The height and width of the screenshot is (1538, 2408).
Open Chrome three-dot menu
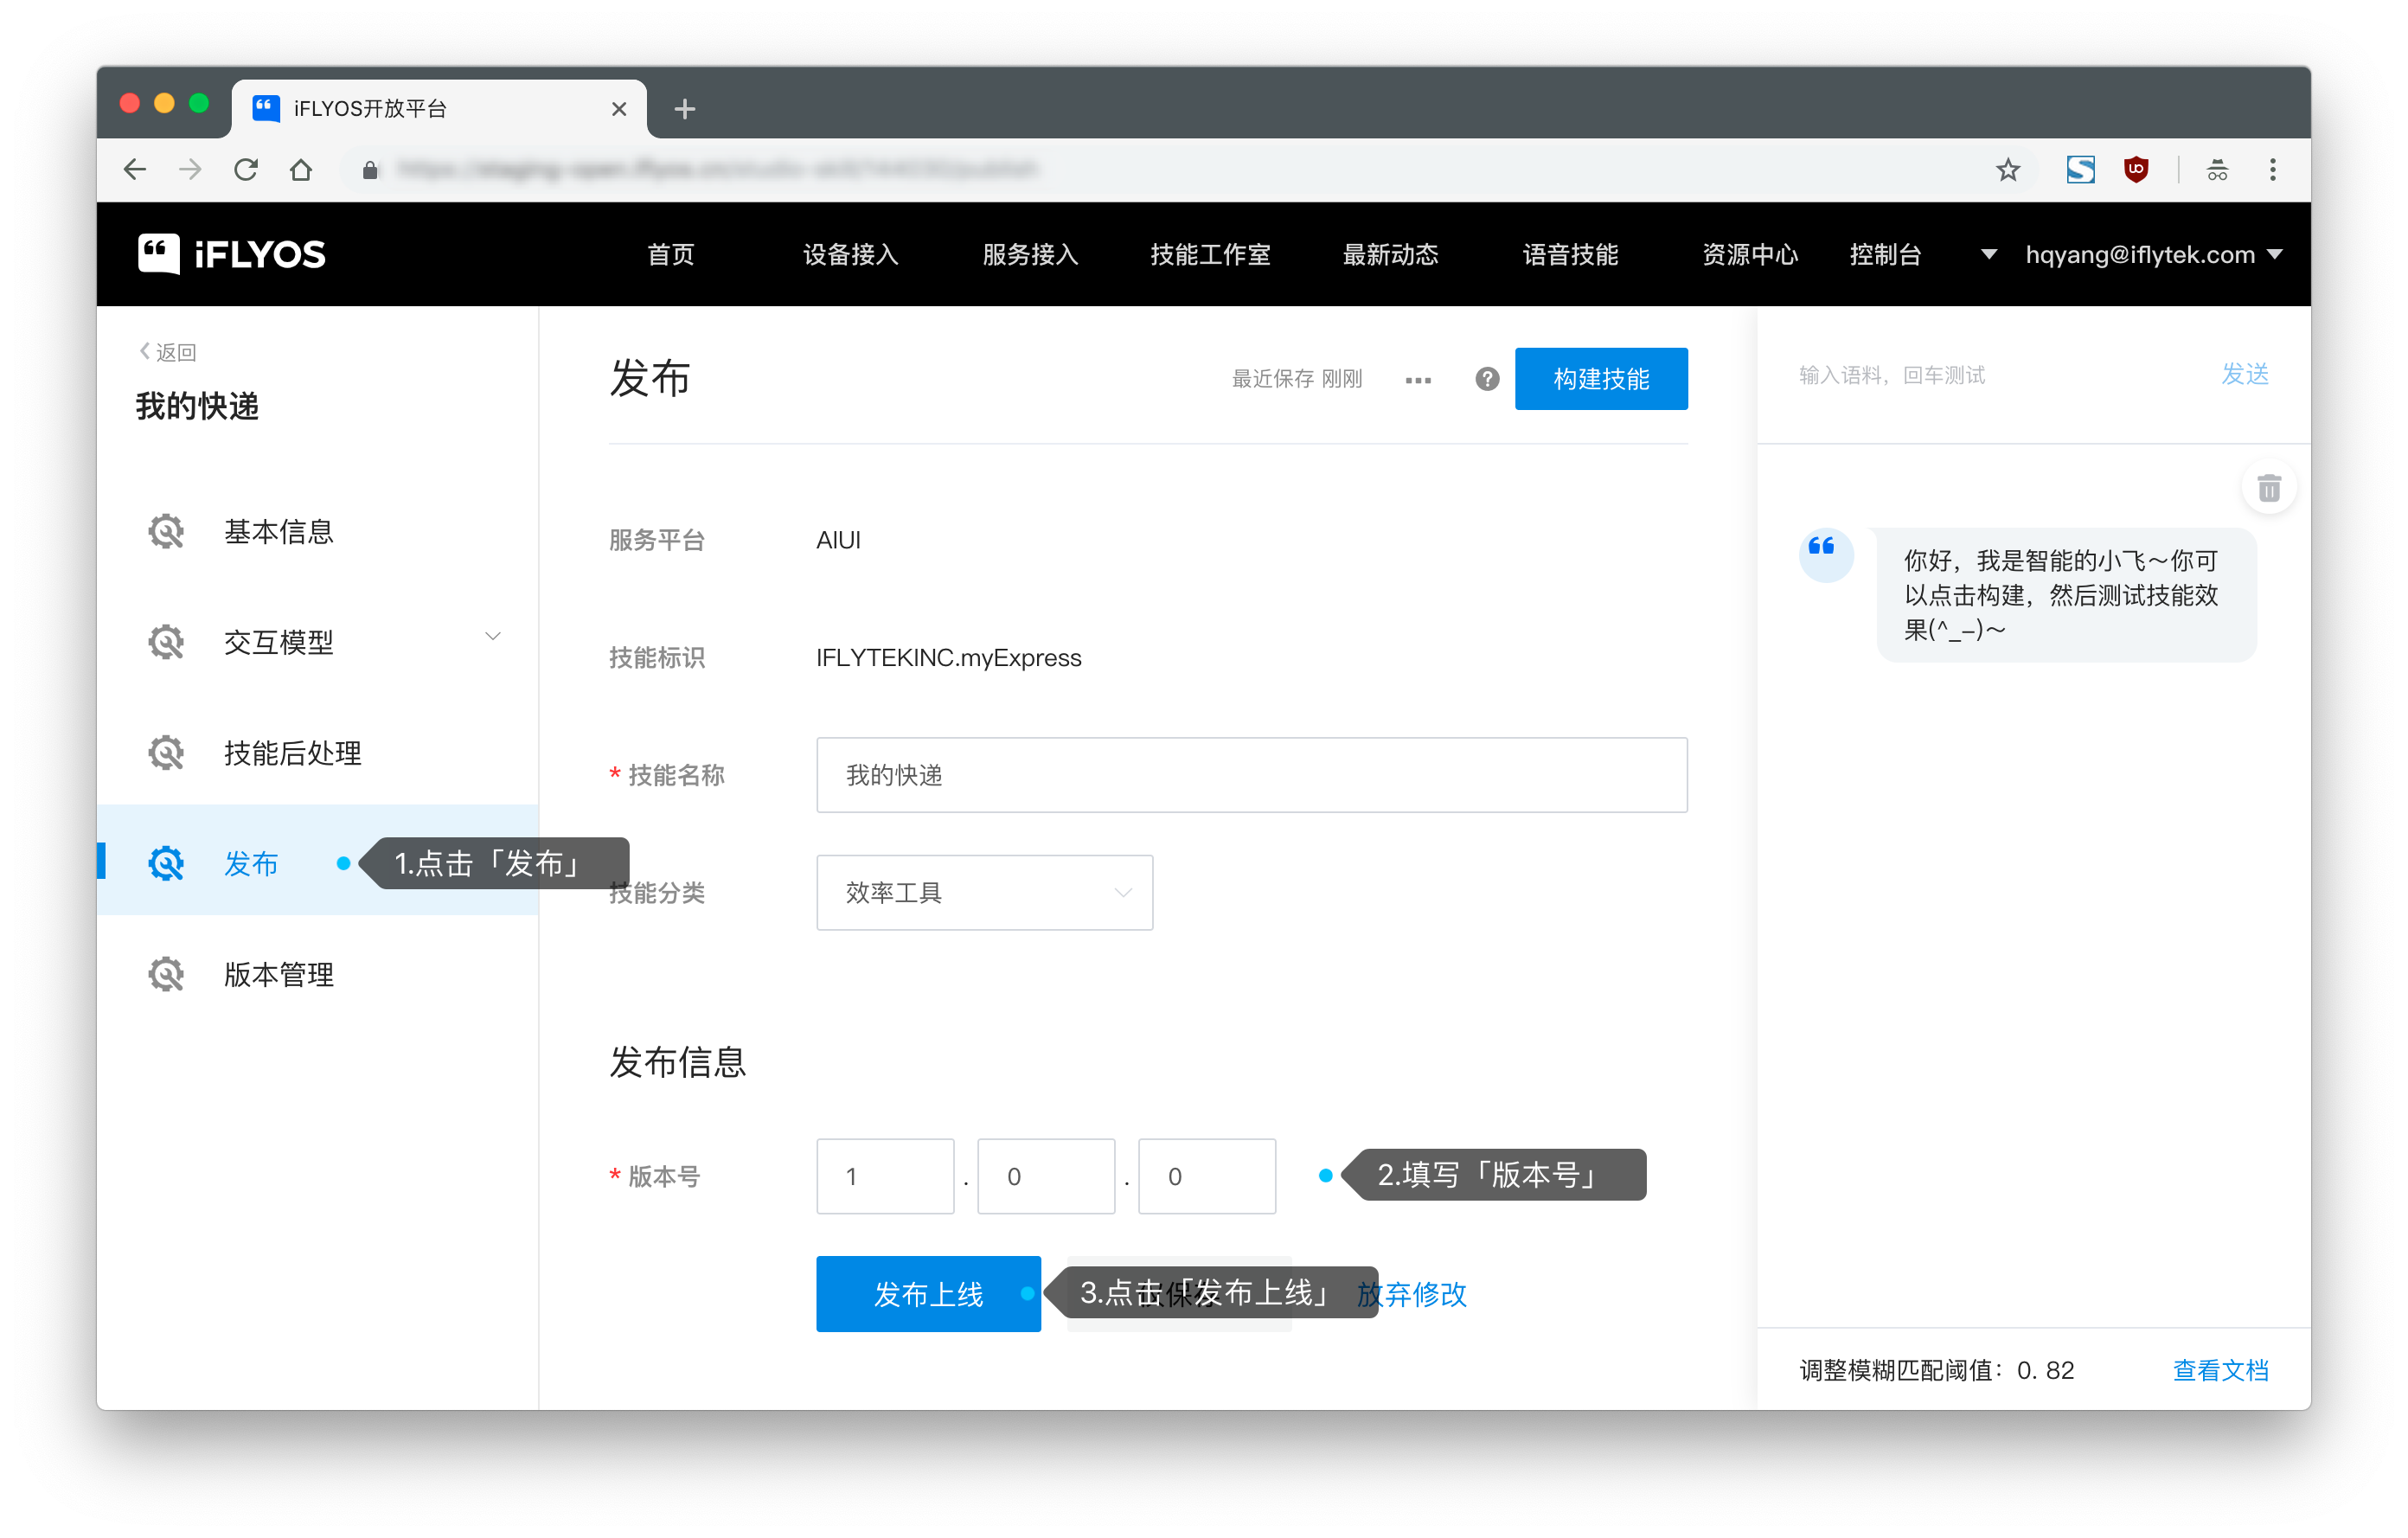2272,170
